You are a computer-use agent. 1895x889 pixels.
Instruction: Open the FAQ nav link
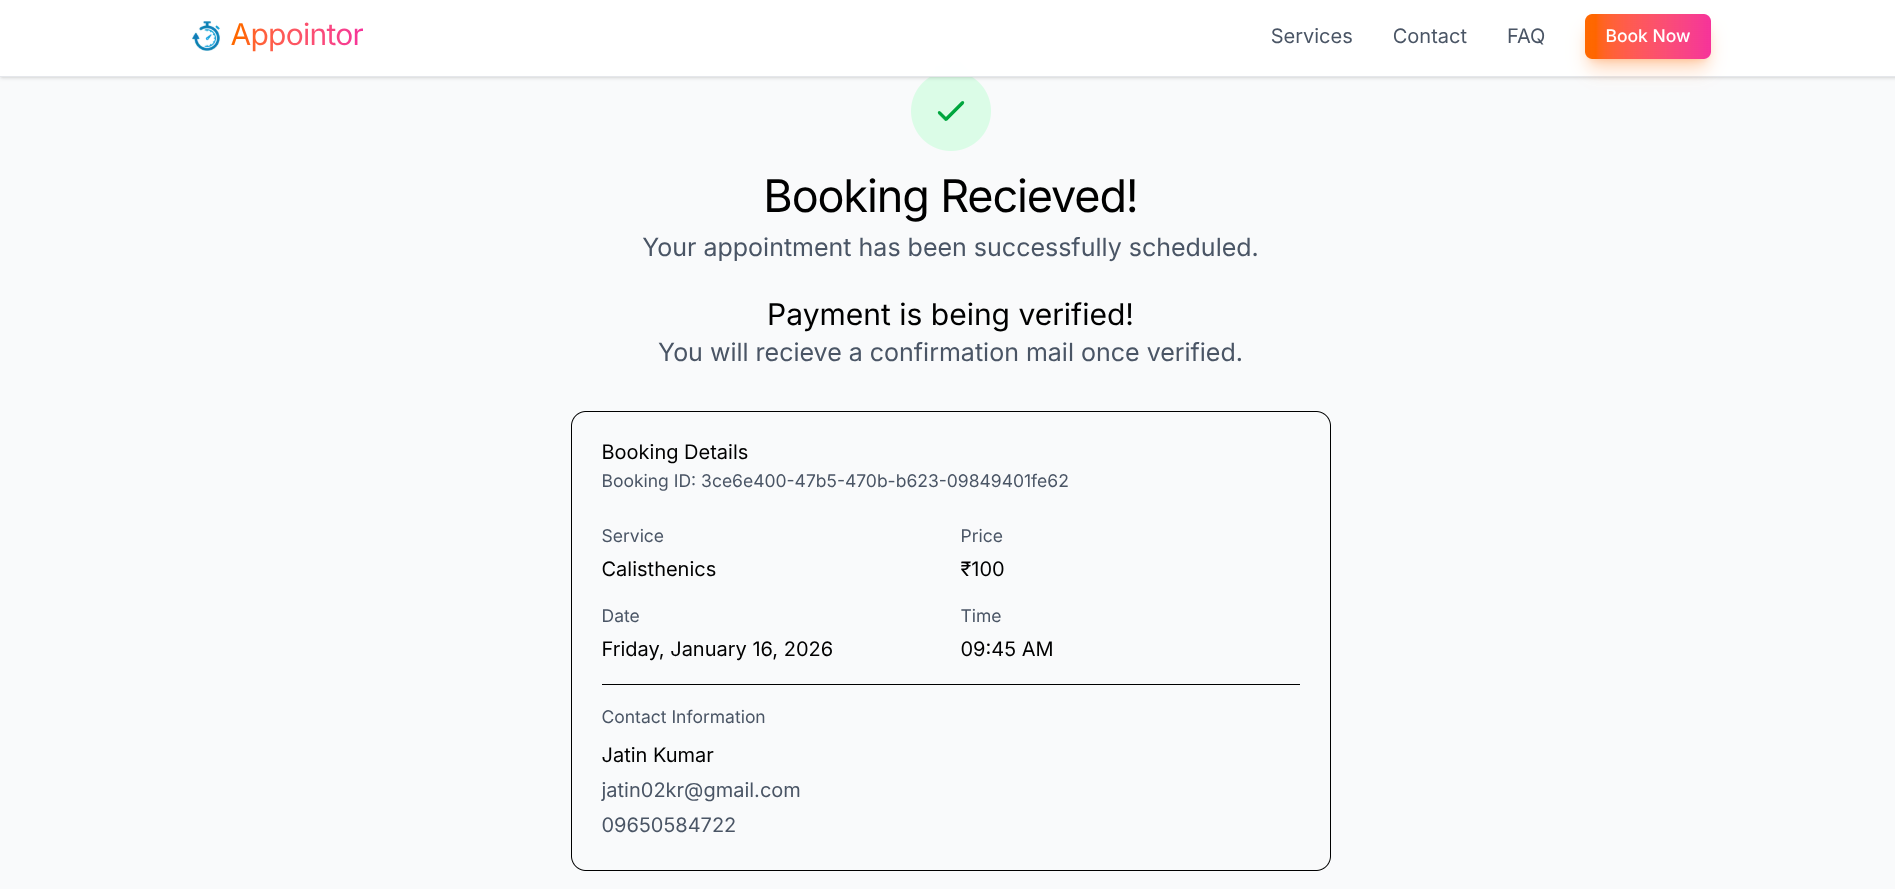pos(1525,37)
